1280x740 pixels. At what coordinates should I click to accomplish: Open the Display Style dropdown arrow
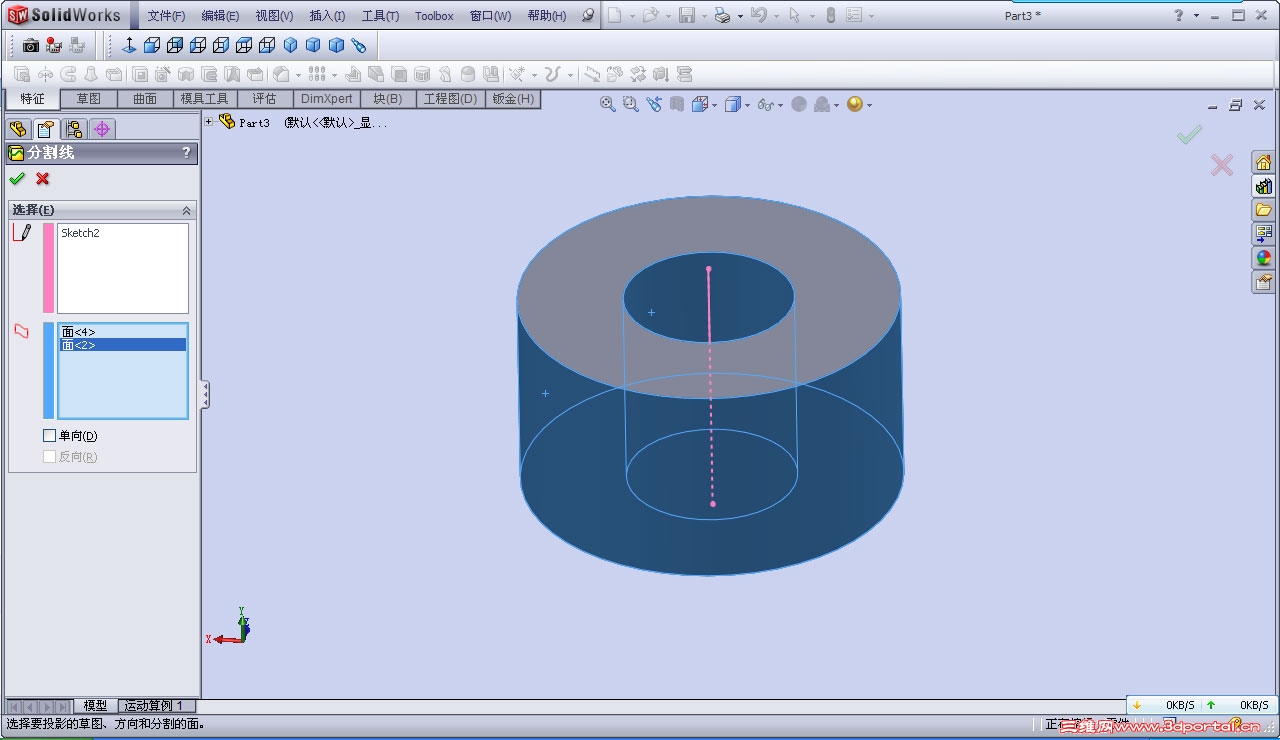[x=746, y=104]
